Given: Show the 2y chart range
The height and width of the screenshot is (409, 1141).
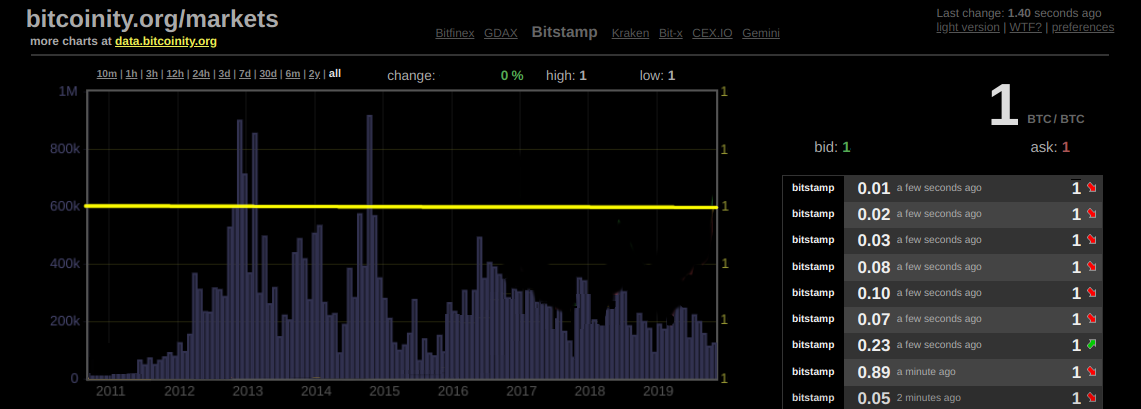Looking at the screenshot, I should [314, 74].
